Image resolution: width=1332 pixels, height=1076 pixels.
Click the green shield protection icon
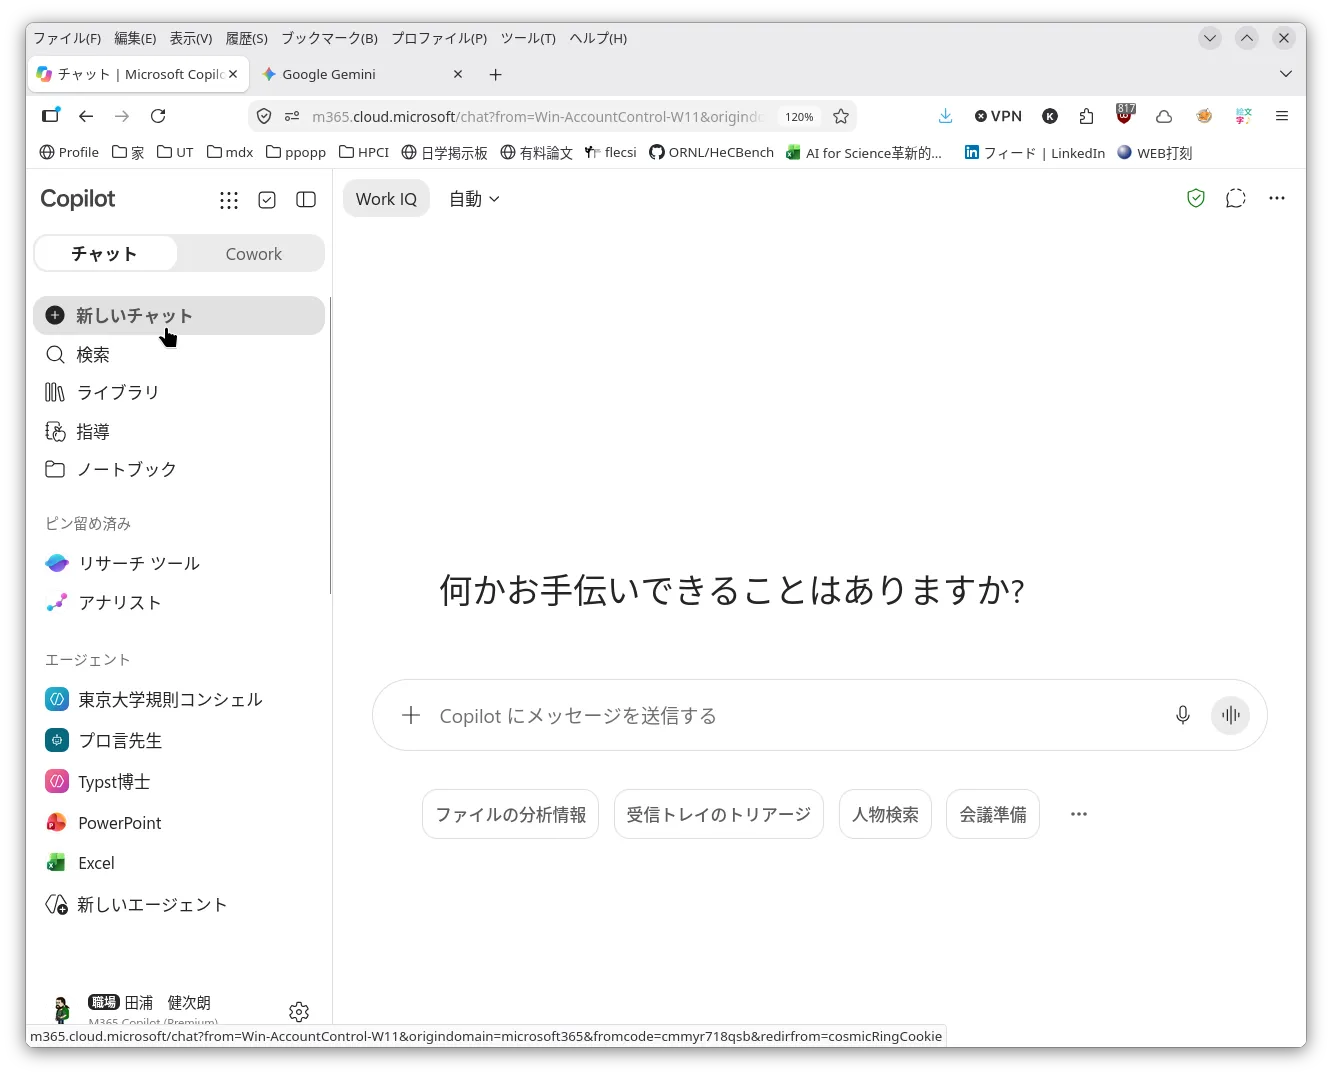click(x=1196, y=198)
